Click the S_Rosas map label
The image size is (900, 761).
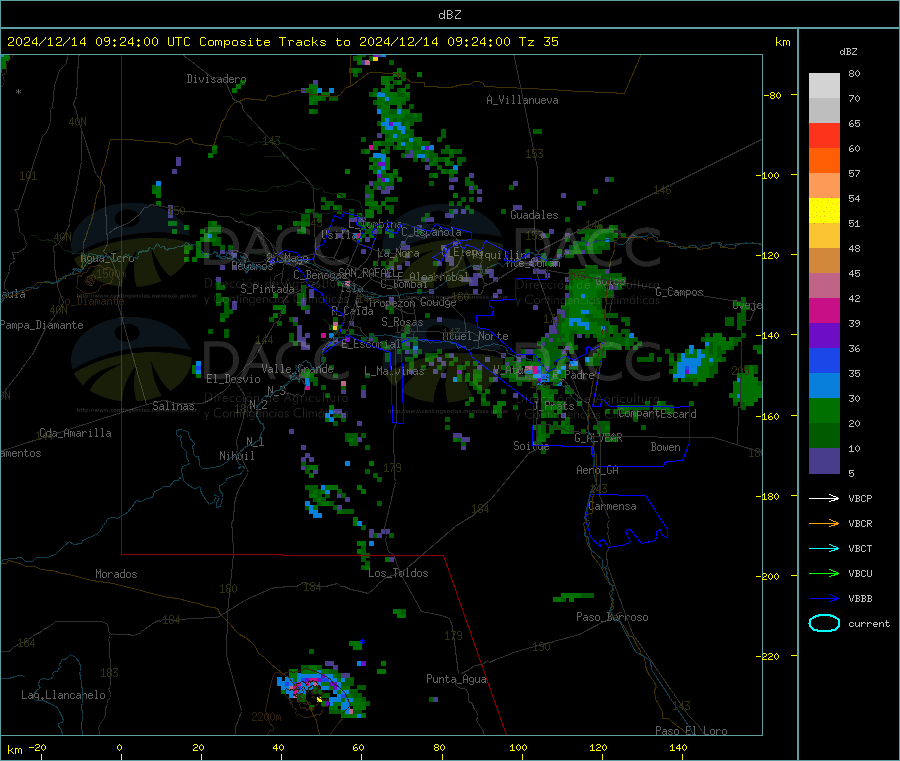point(402,322)
